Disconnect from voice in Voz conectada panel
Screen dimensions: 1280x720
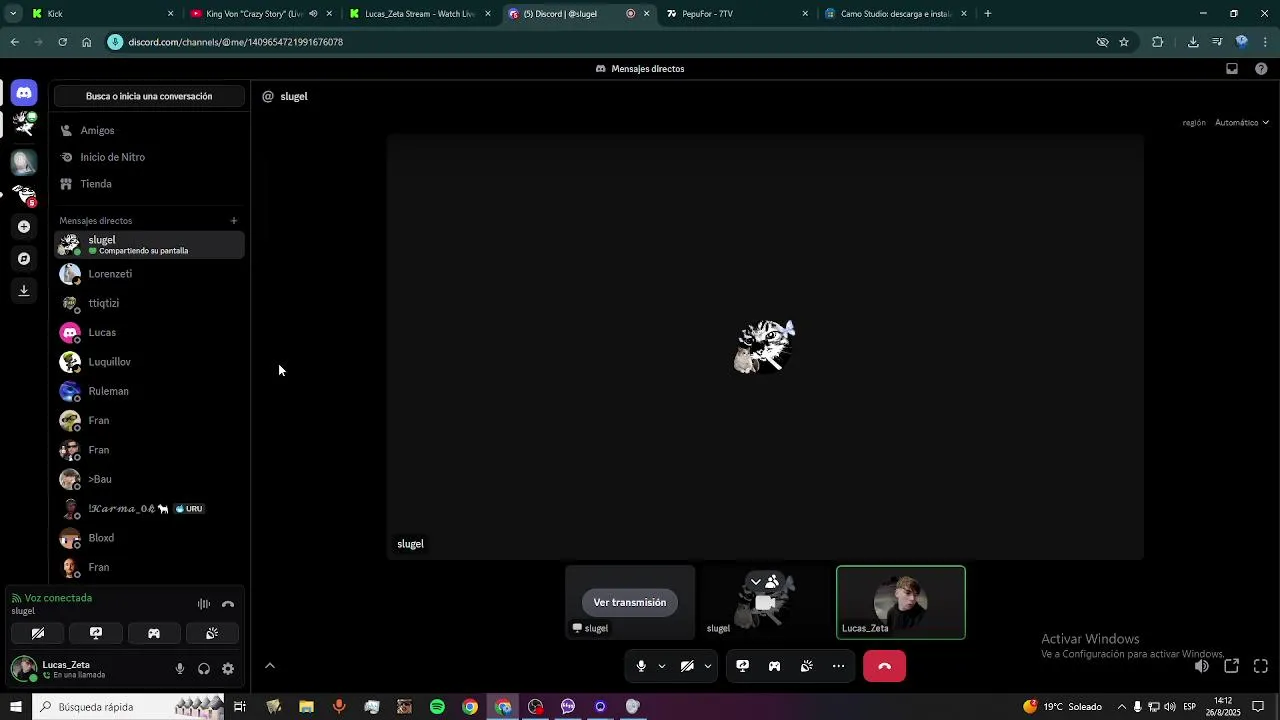click(228, 604)
